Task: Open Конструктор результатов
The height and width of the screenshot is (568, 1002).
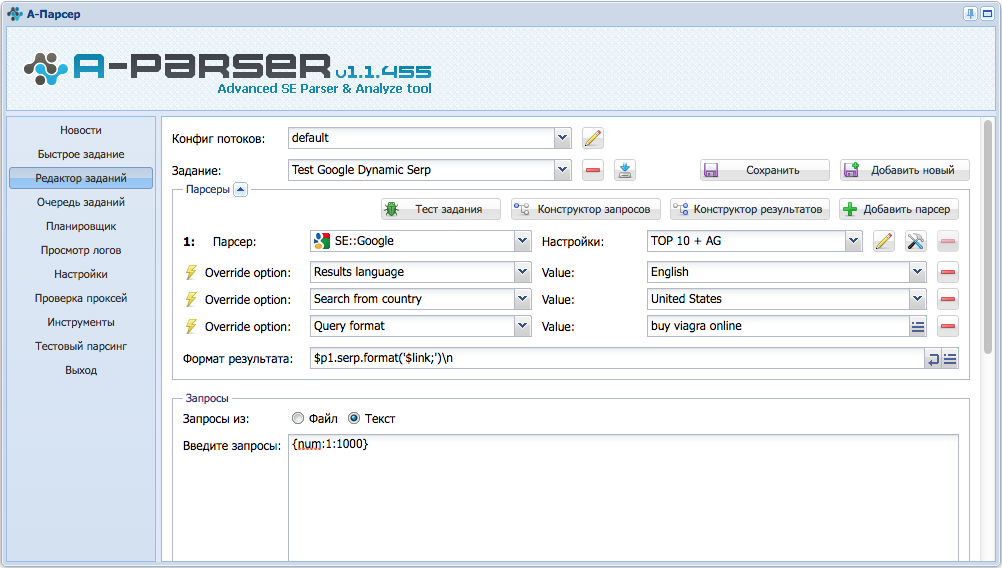Action: [750, 209]
